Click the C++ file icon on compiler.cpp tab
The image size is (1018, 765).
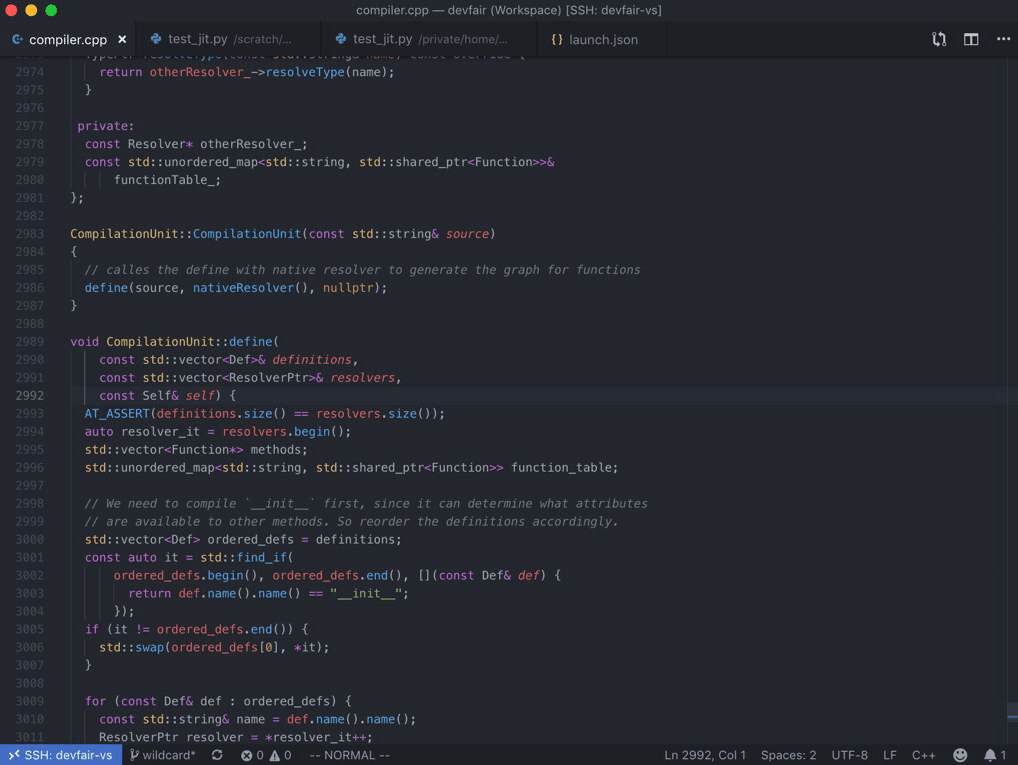[x=18, y=39]
